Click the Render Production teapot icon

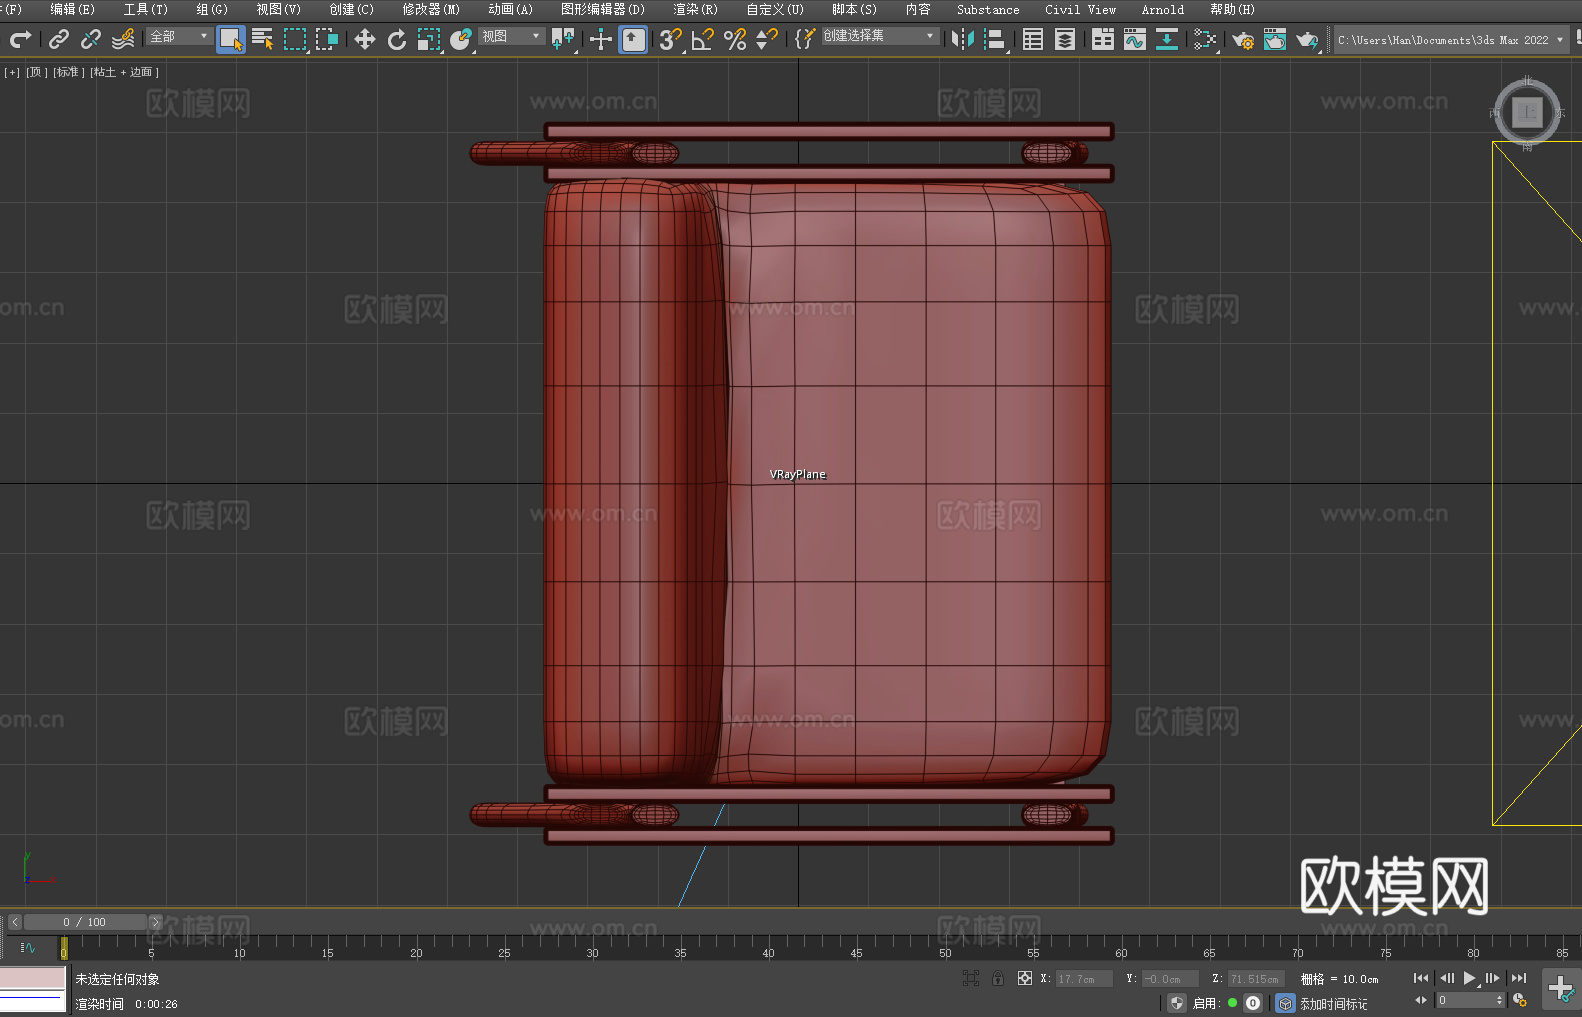[x=1307, y=39]
